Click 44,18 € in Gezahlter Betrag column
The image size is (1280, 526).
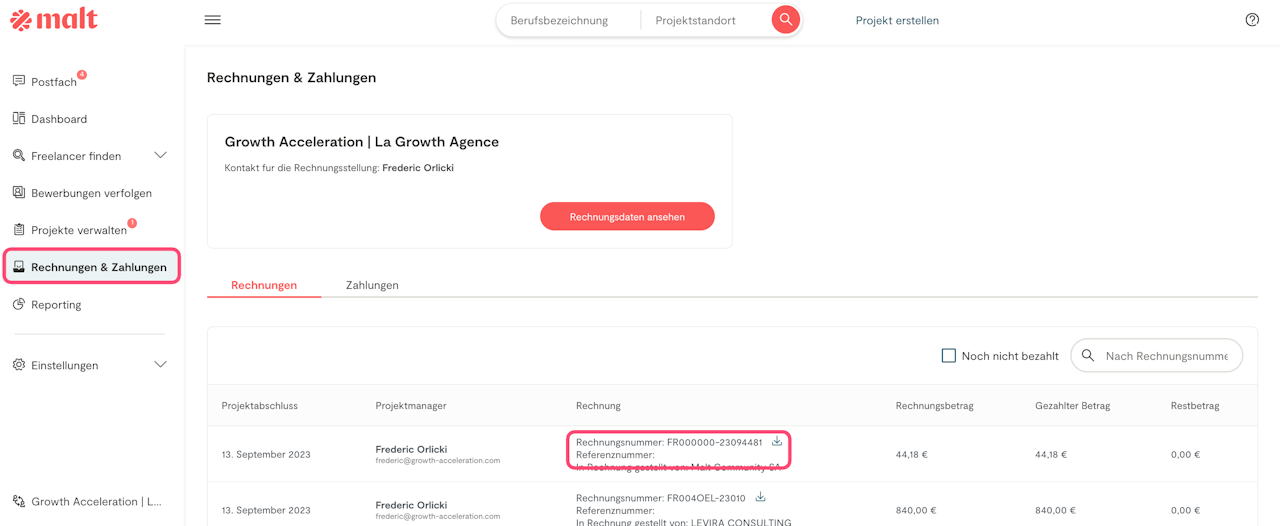click(1051, 454)
